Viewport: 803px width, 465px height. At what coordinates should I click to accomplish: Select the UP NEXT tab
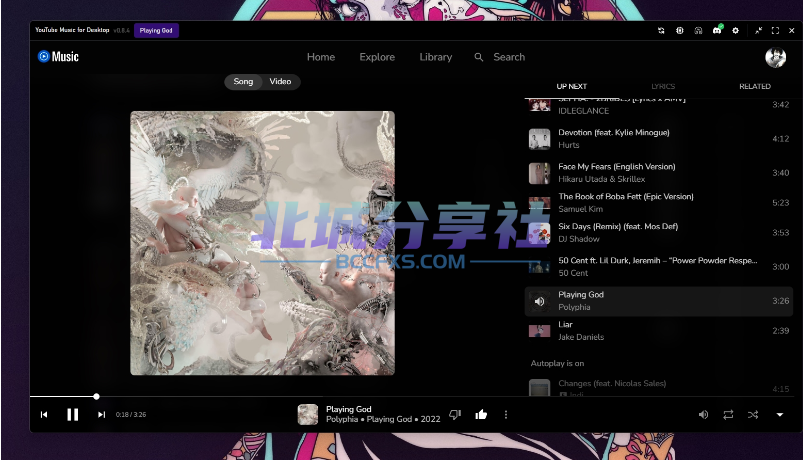572,87
